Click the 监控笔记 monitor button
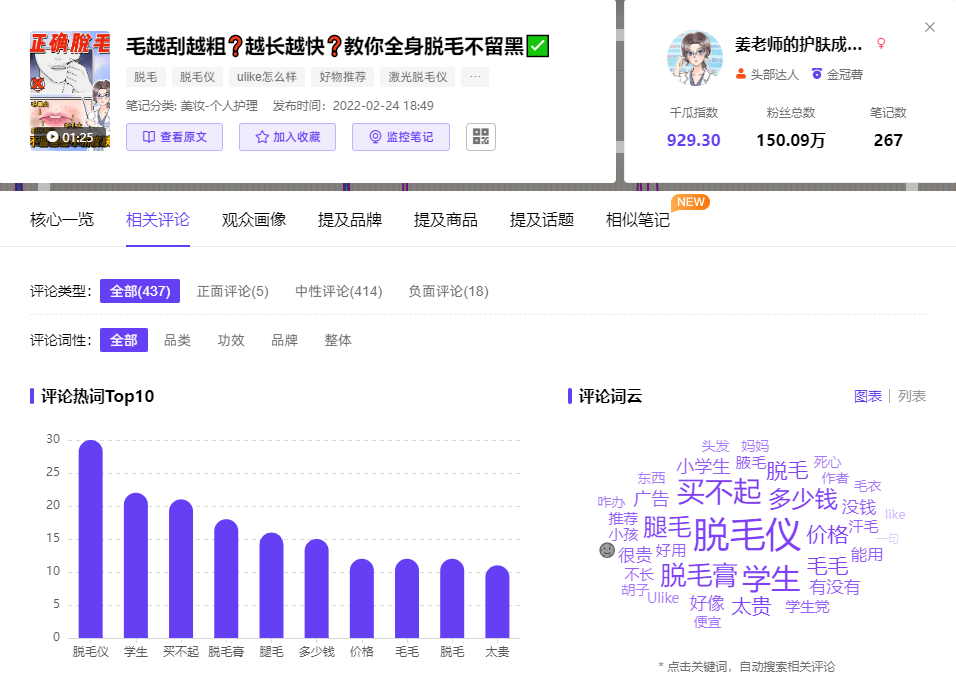Image resolution: width=956 pixels, height=683 pixels. (401, 137)
